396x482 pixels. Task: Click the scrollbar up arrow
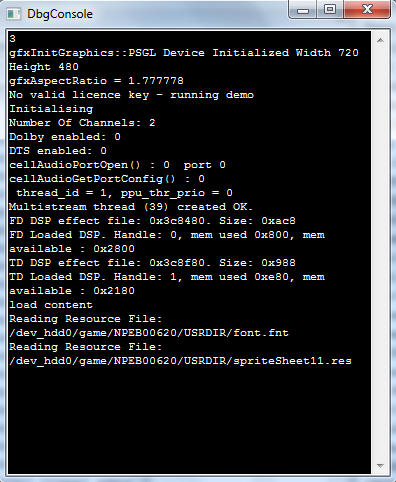point(380,40)
